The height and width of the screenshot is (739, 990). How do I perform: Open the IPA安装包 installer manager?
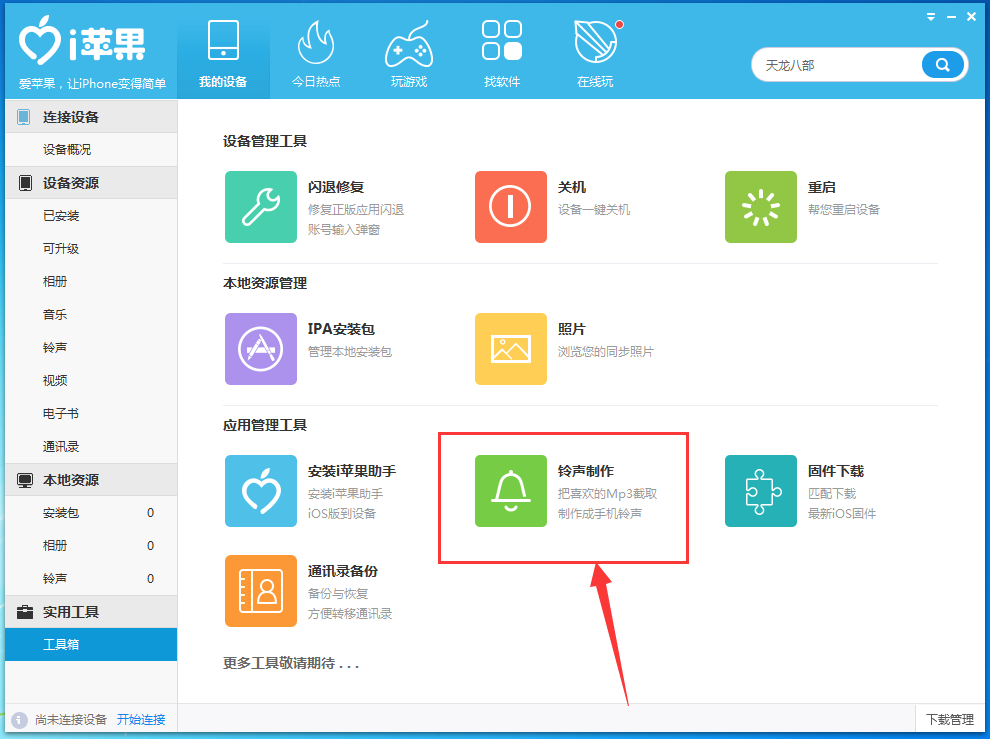[261, 349]
